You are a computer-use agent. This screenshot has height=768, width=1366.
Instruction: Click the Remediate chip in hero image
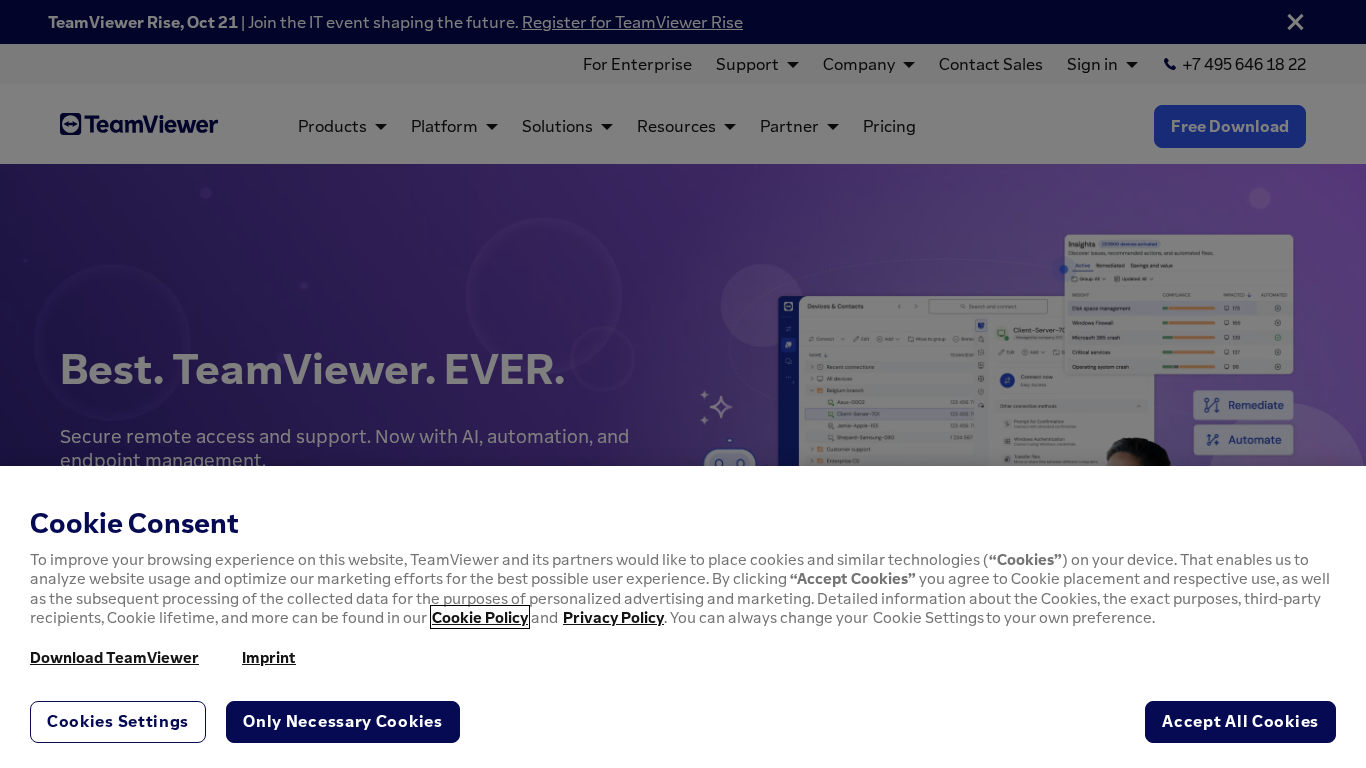(x=1243, y=405)
